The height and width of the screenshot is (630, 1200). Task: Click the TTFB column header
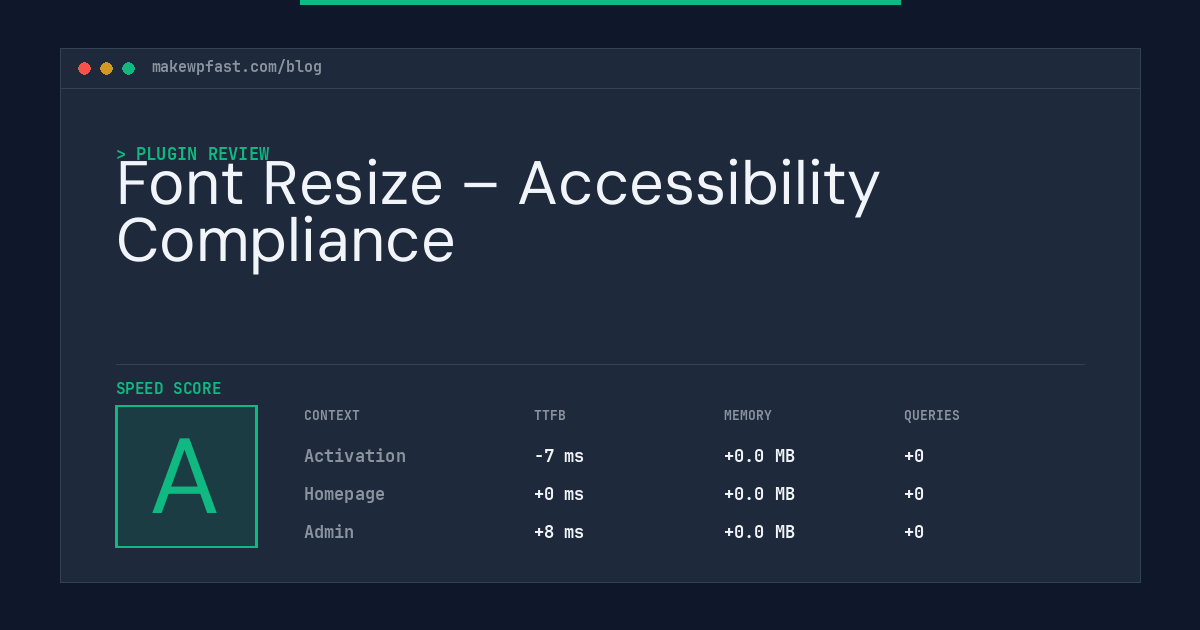point(550,416)
